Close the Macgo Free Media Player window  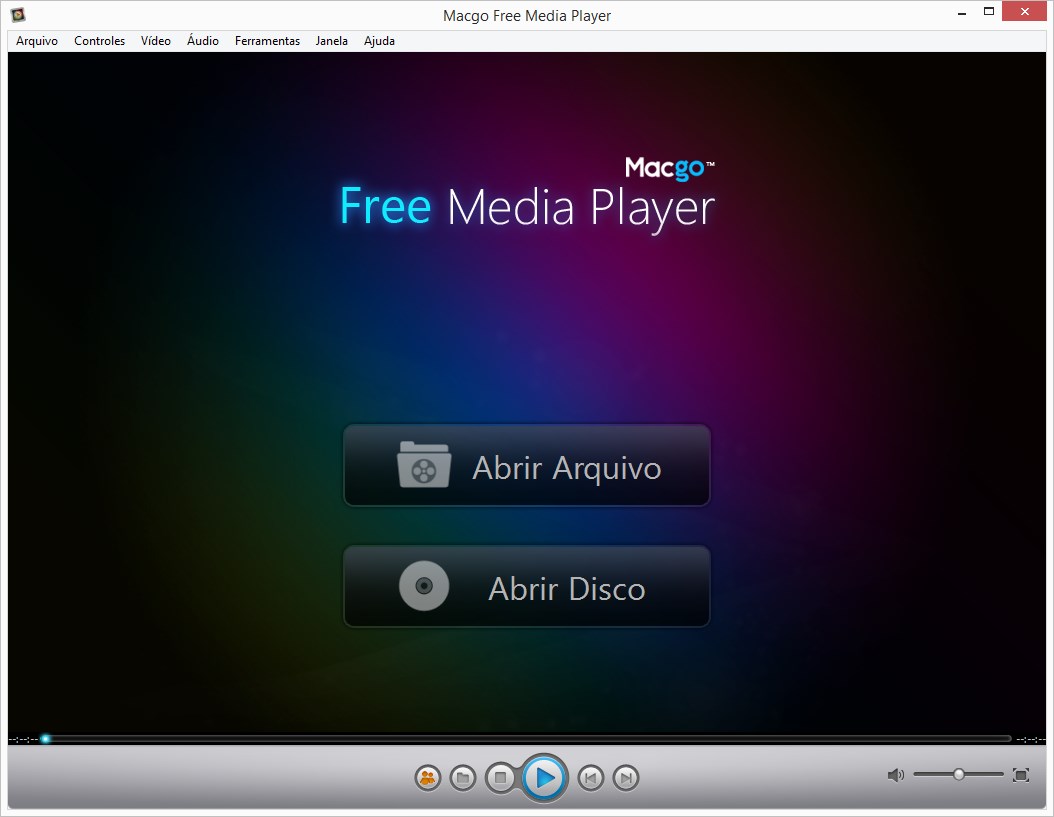pos(1024,11)
